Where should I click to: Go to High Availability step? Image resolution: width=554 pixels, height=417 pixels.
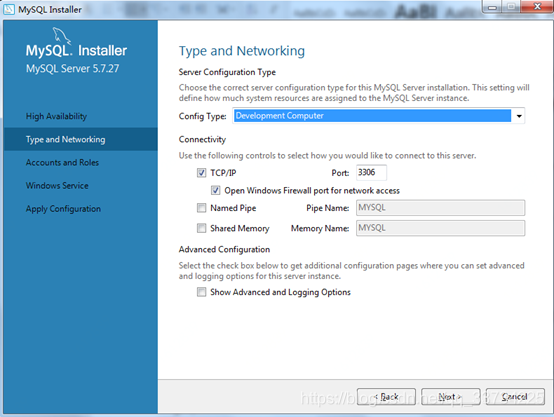(x=56, y=116)
